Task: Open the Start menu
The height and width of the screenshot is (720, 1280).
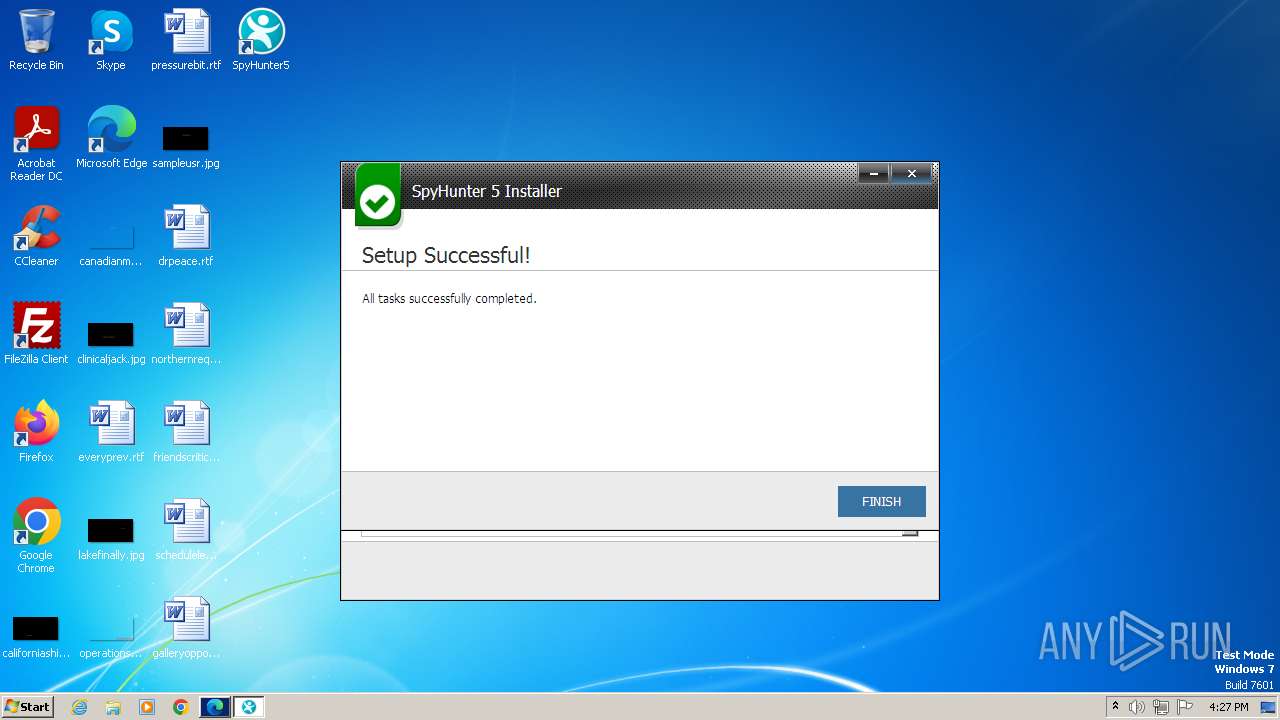Action: click(27, 707)
